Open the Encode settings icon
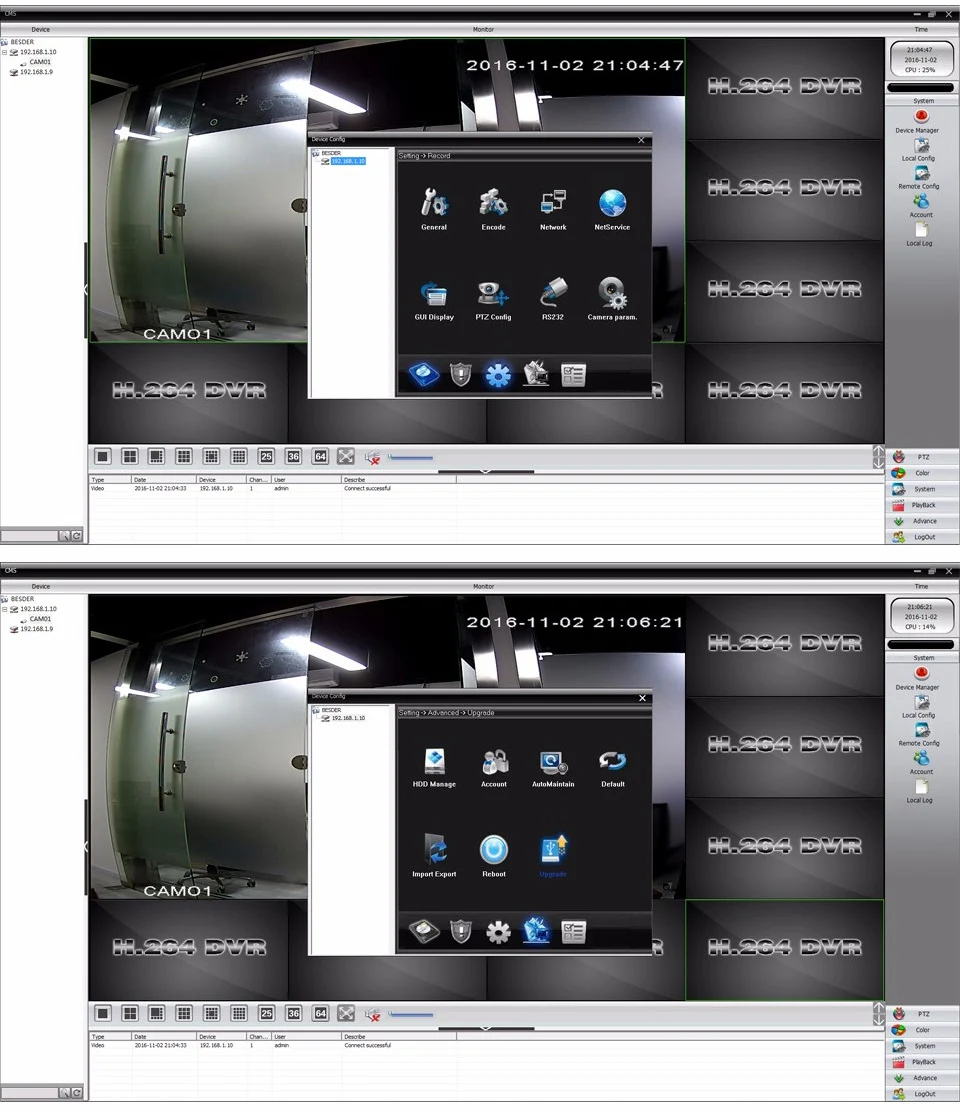 (x=493, y=208)
